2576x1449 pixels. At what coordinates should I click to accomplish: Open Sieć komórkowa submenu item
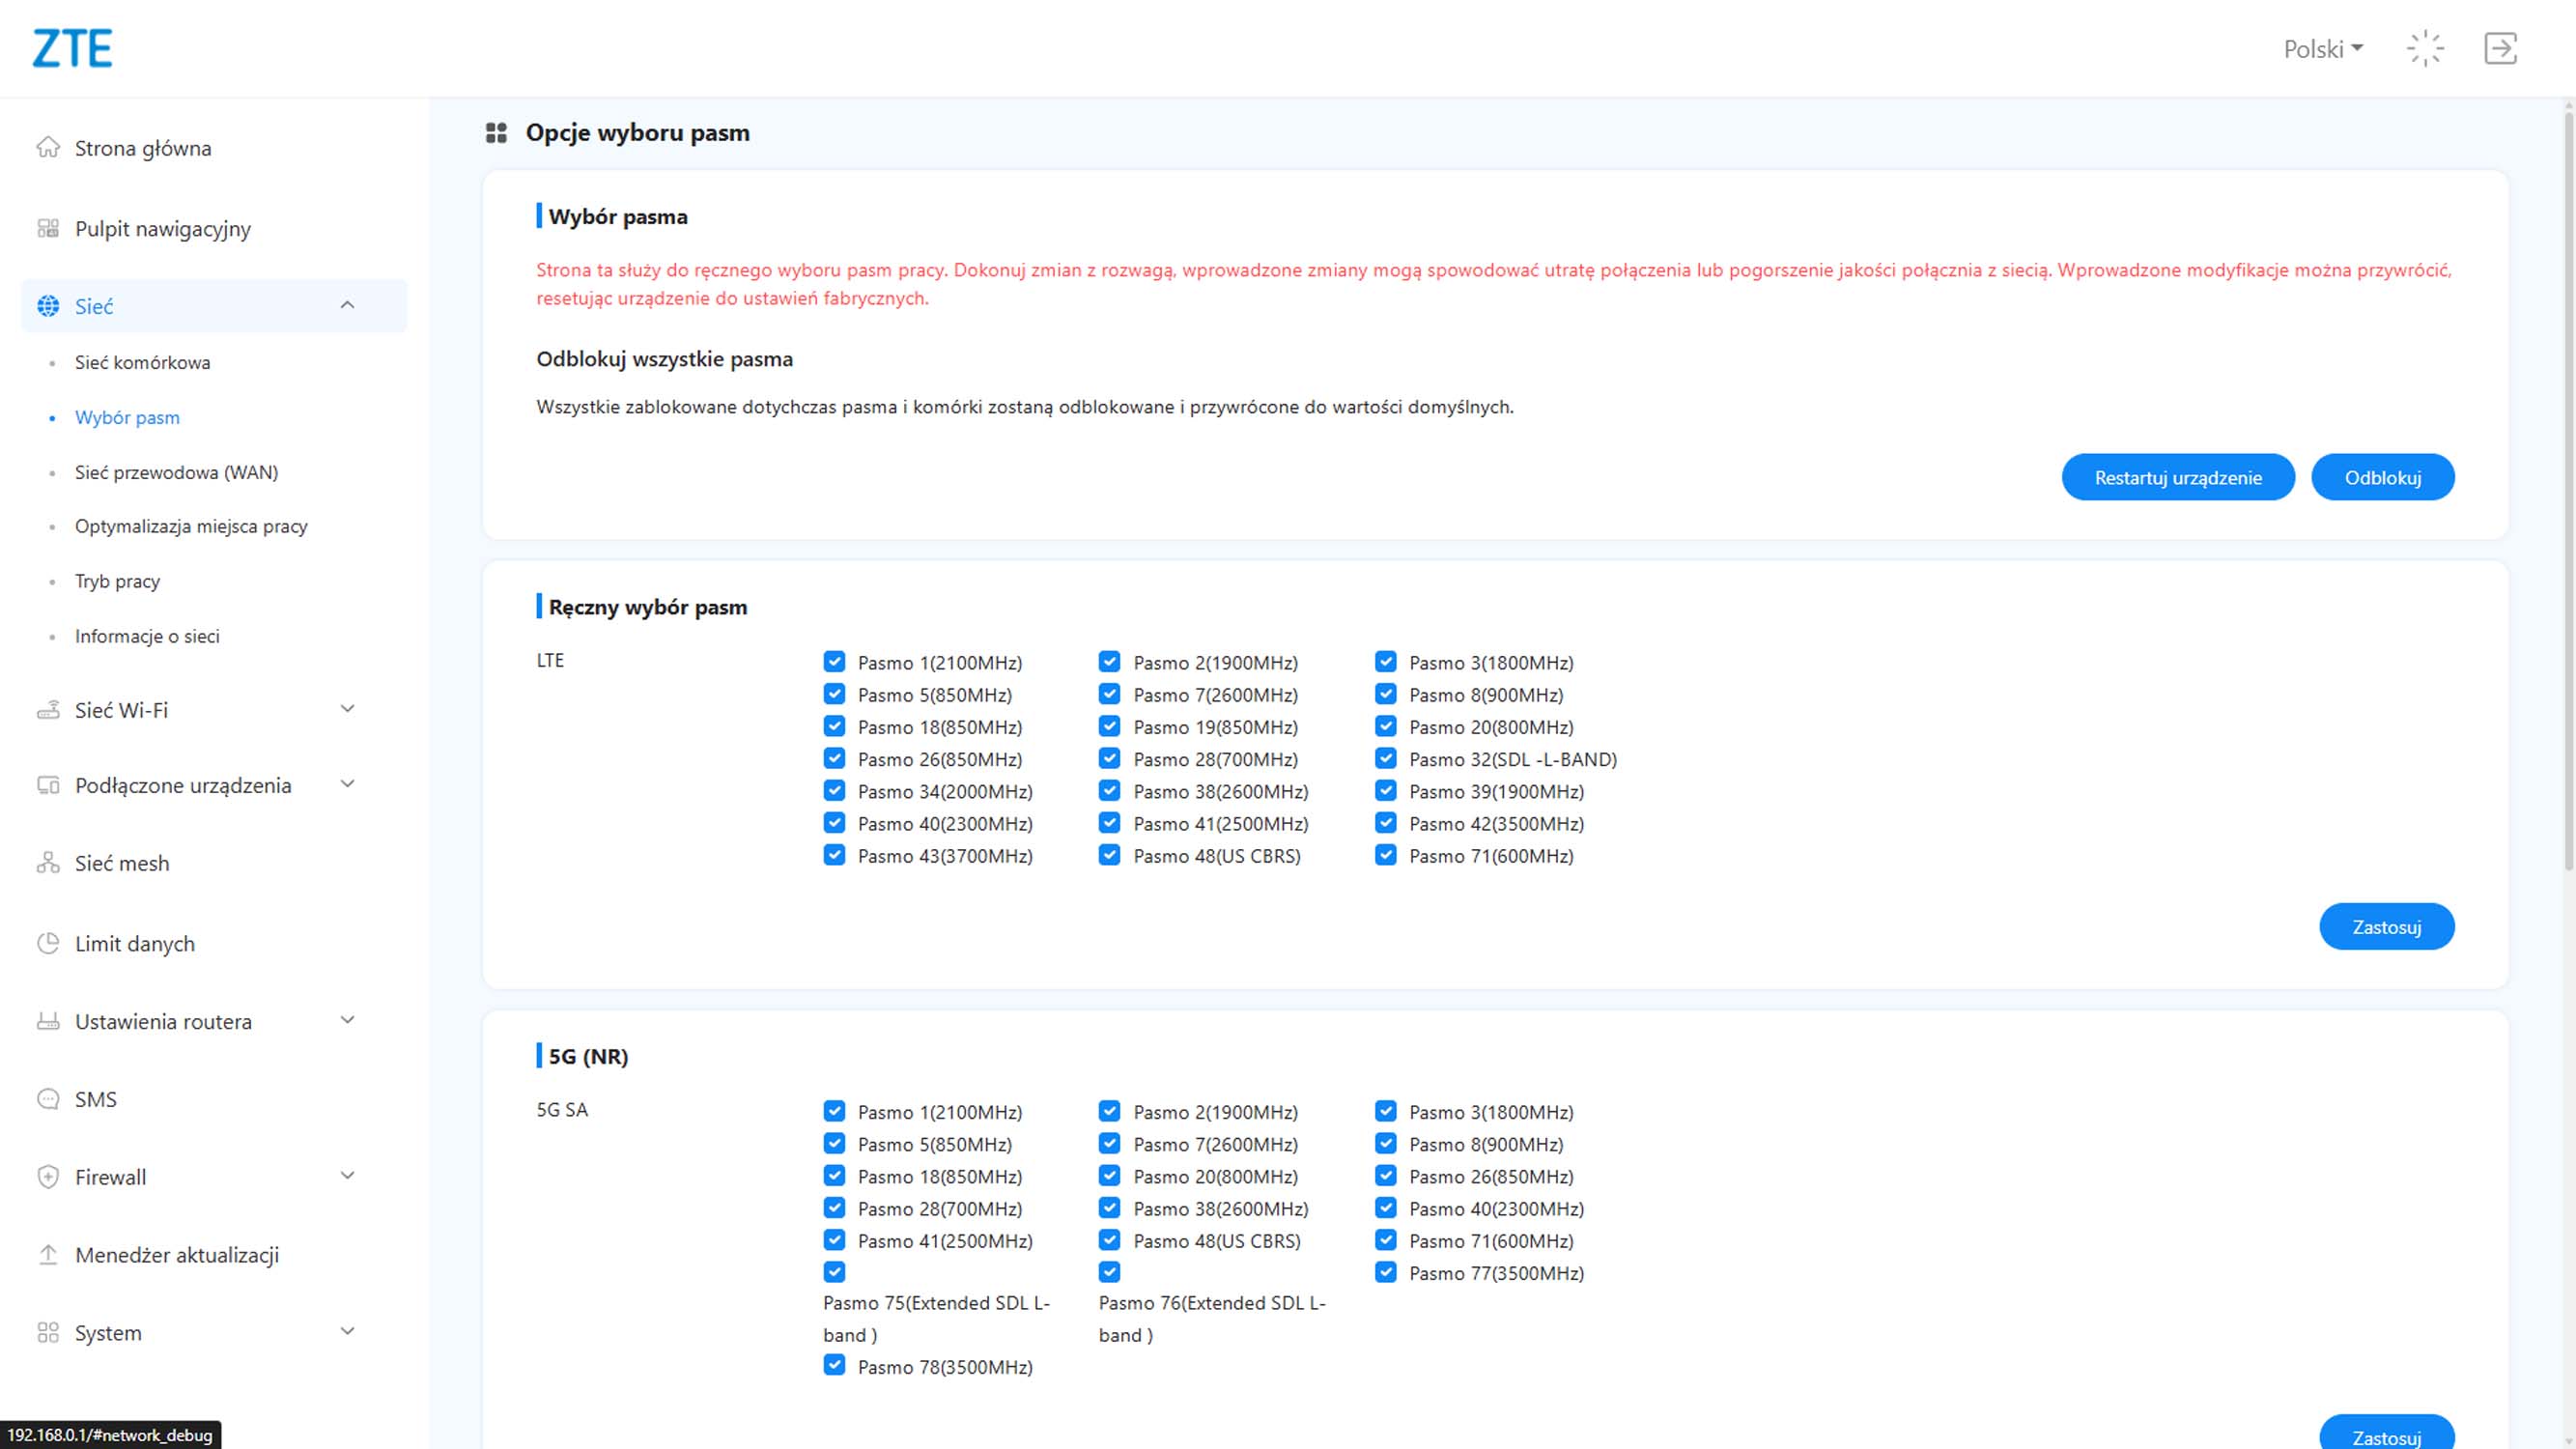[x=142, y=362]
